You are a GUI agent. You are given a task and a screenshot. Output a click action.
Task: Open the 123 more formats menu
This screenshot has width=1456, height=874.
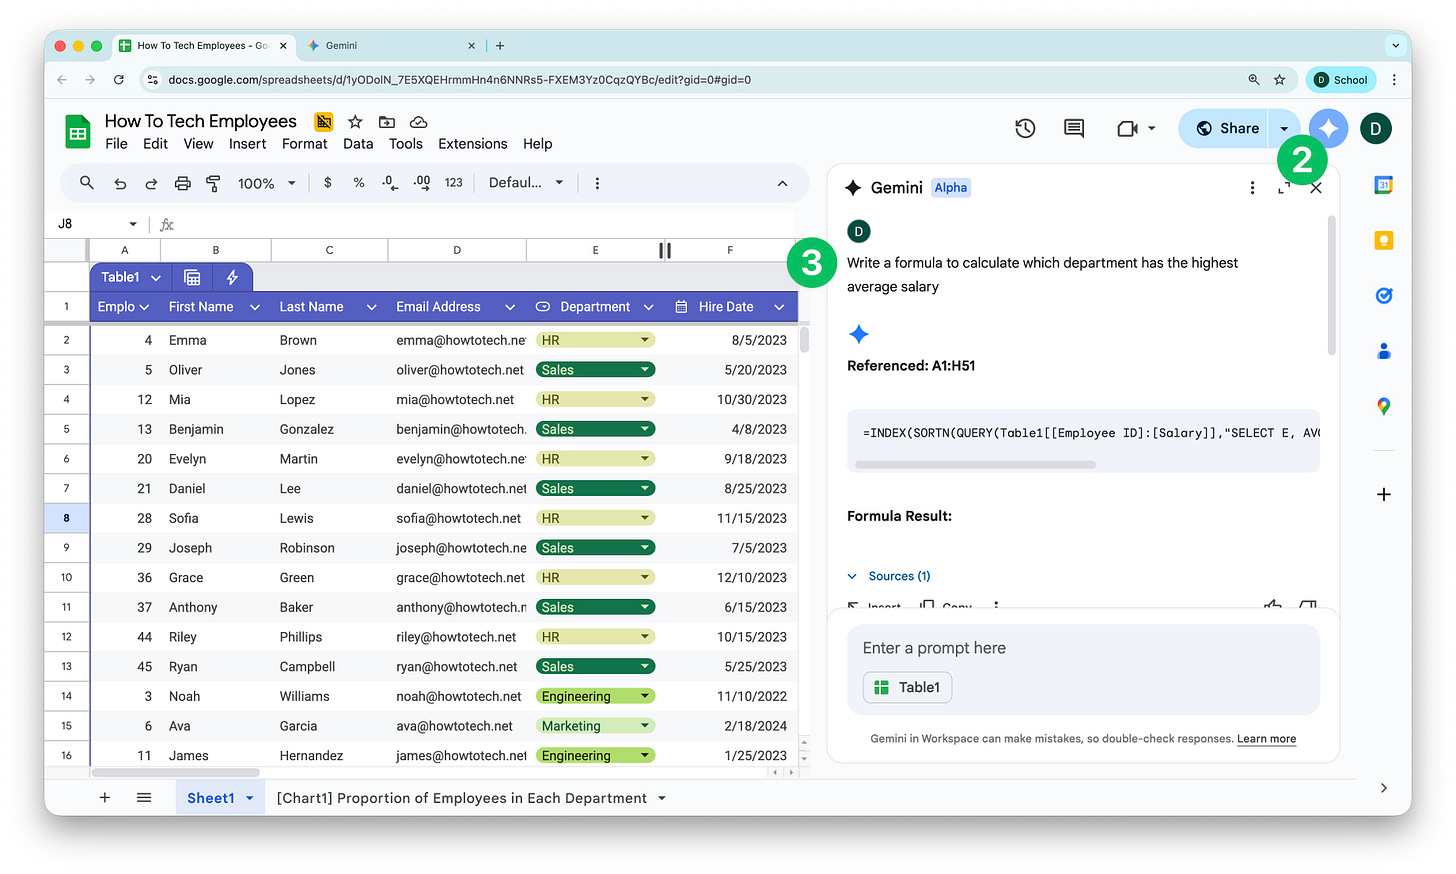click(454, 183)
